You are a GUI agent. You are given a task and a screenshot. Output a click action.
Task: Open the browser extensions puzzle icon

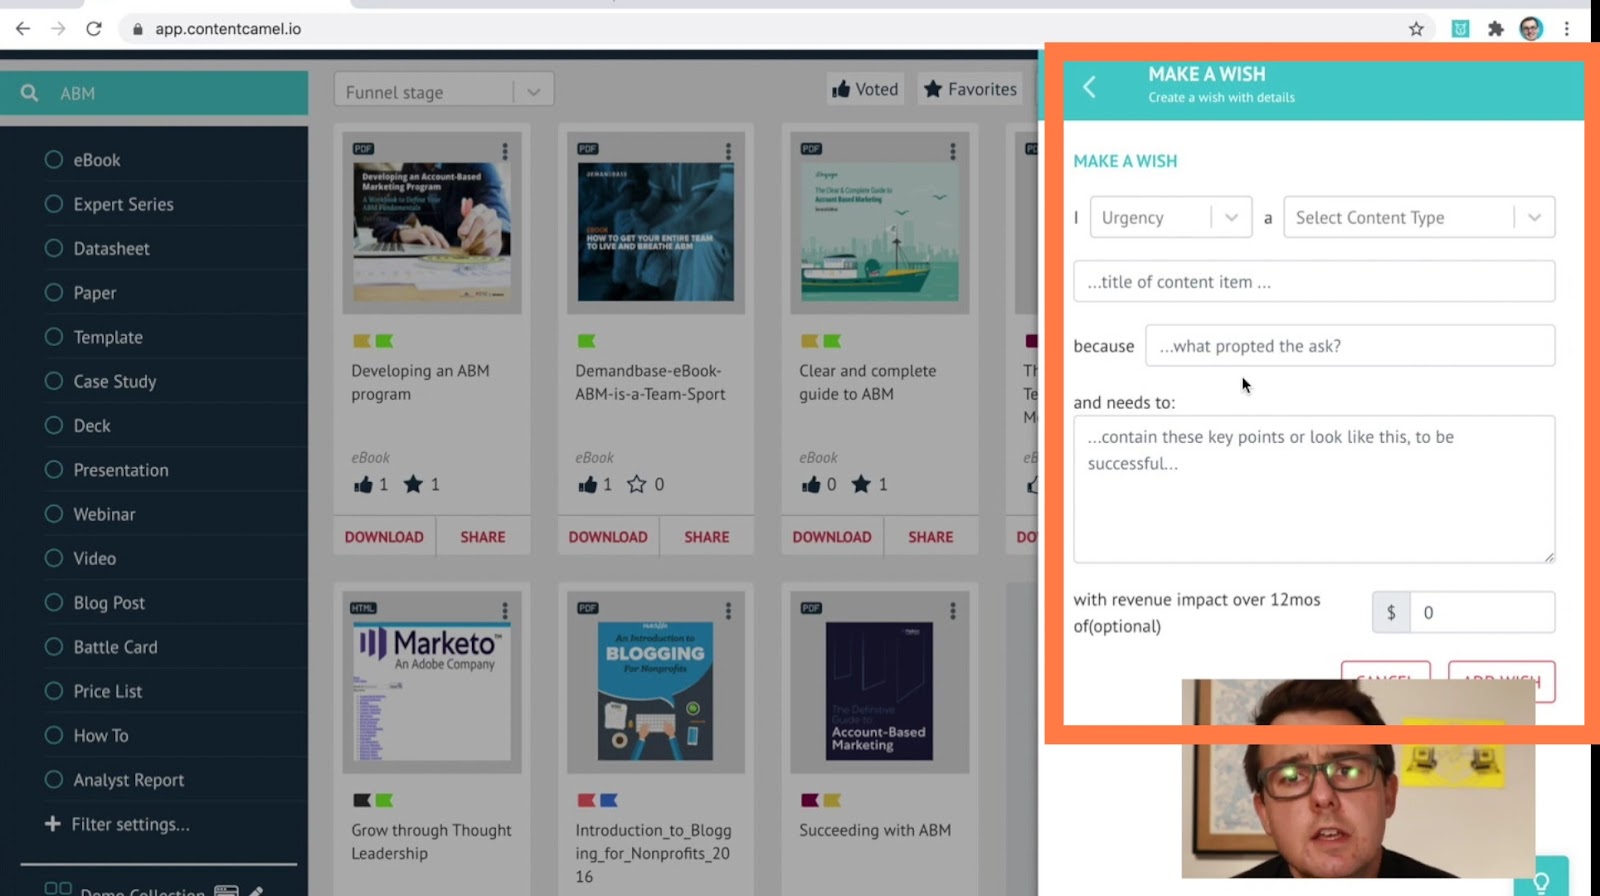coord(1496,29)
